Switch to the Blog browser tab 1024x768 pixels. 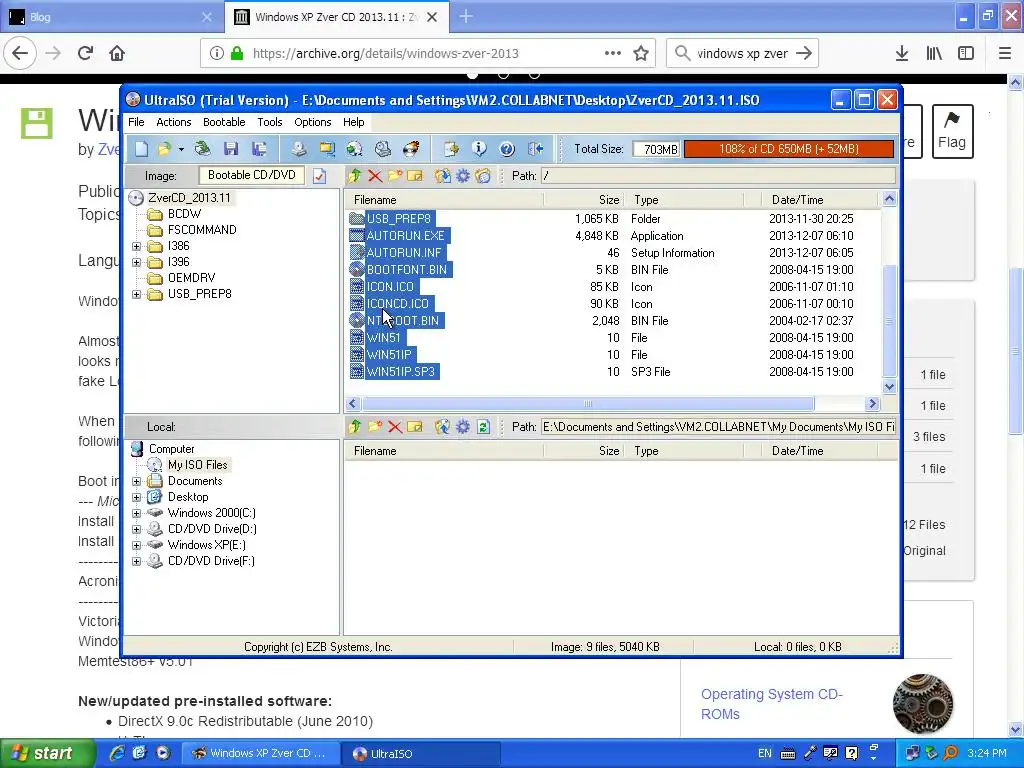point(112,17)
